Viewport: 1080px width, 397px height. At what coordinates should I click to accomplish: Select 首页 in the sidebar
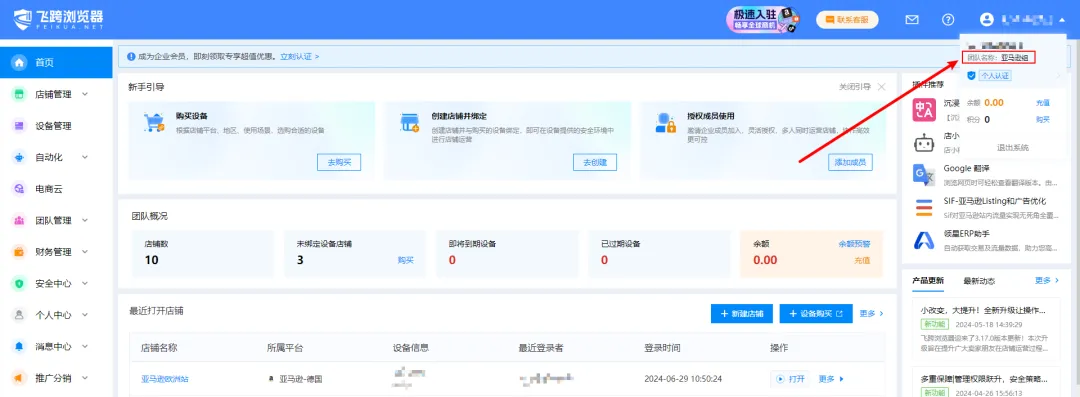[56, 62]
